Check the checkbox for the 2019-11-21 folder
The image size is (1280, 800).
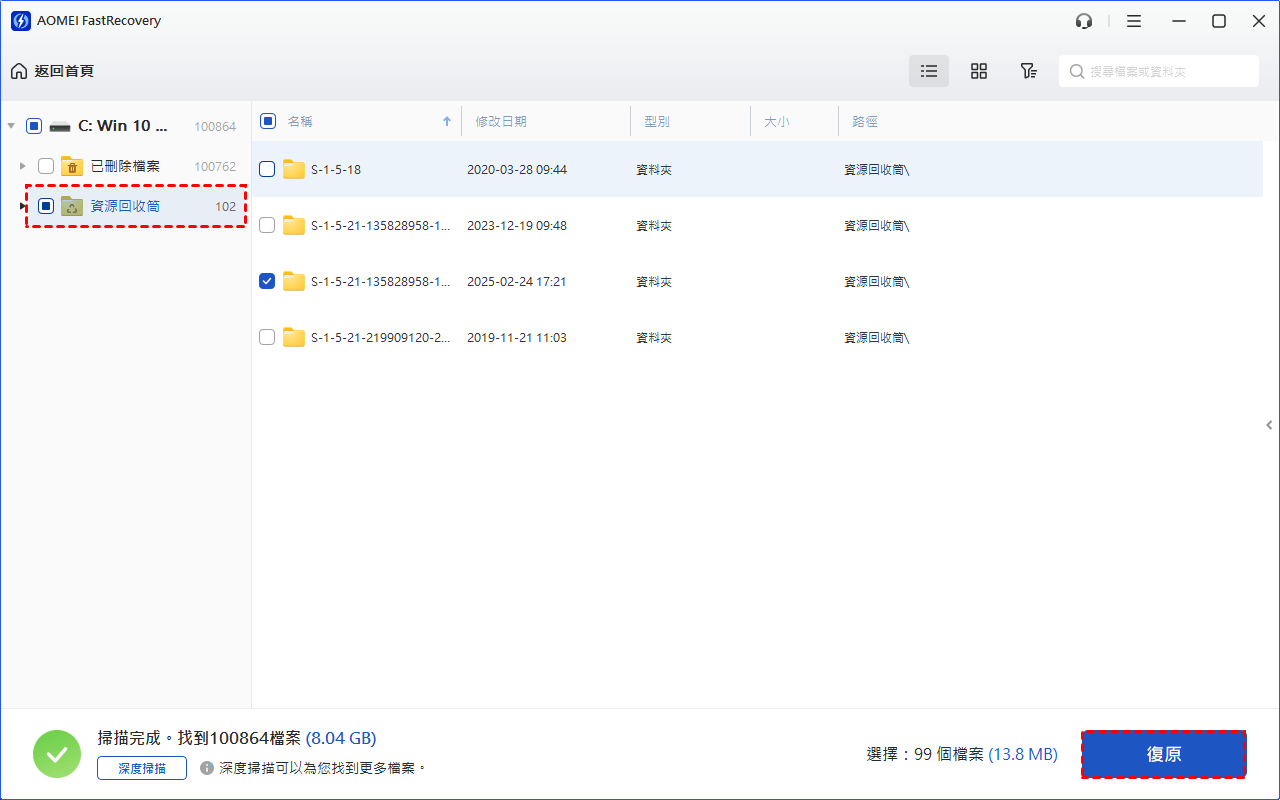(267, 337)
